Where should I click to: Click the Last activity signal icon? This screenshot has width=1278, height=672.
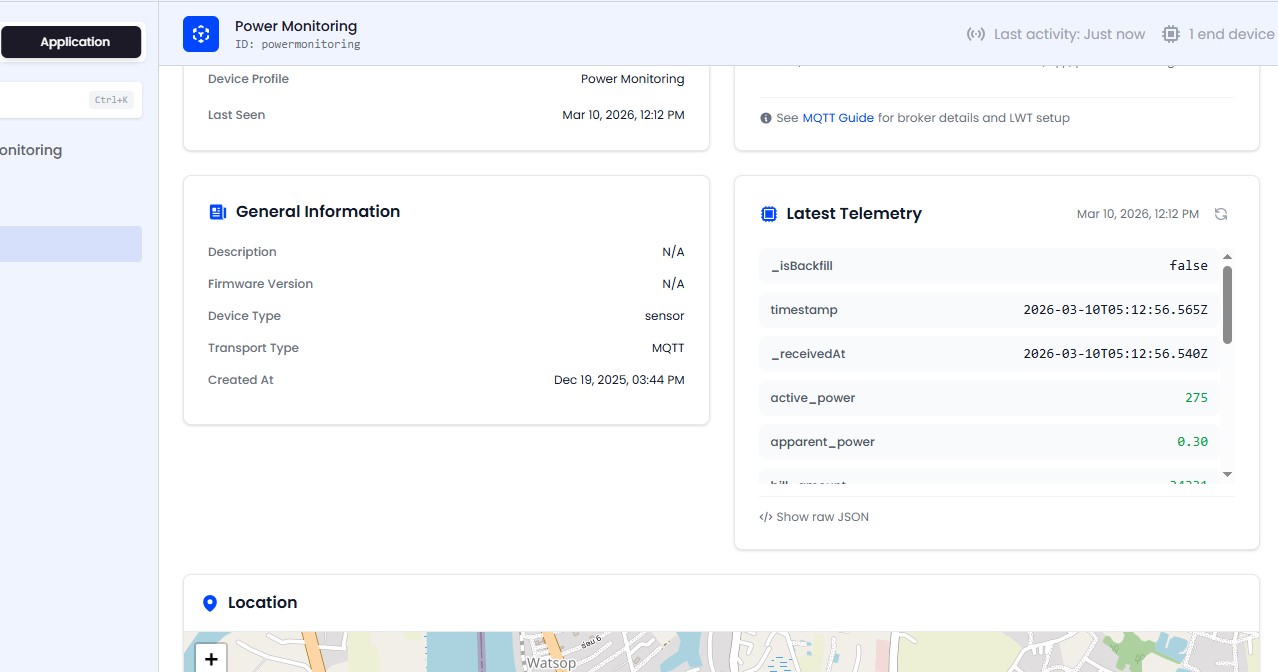pyautogui.click(x=975, y=34)
